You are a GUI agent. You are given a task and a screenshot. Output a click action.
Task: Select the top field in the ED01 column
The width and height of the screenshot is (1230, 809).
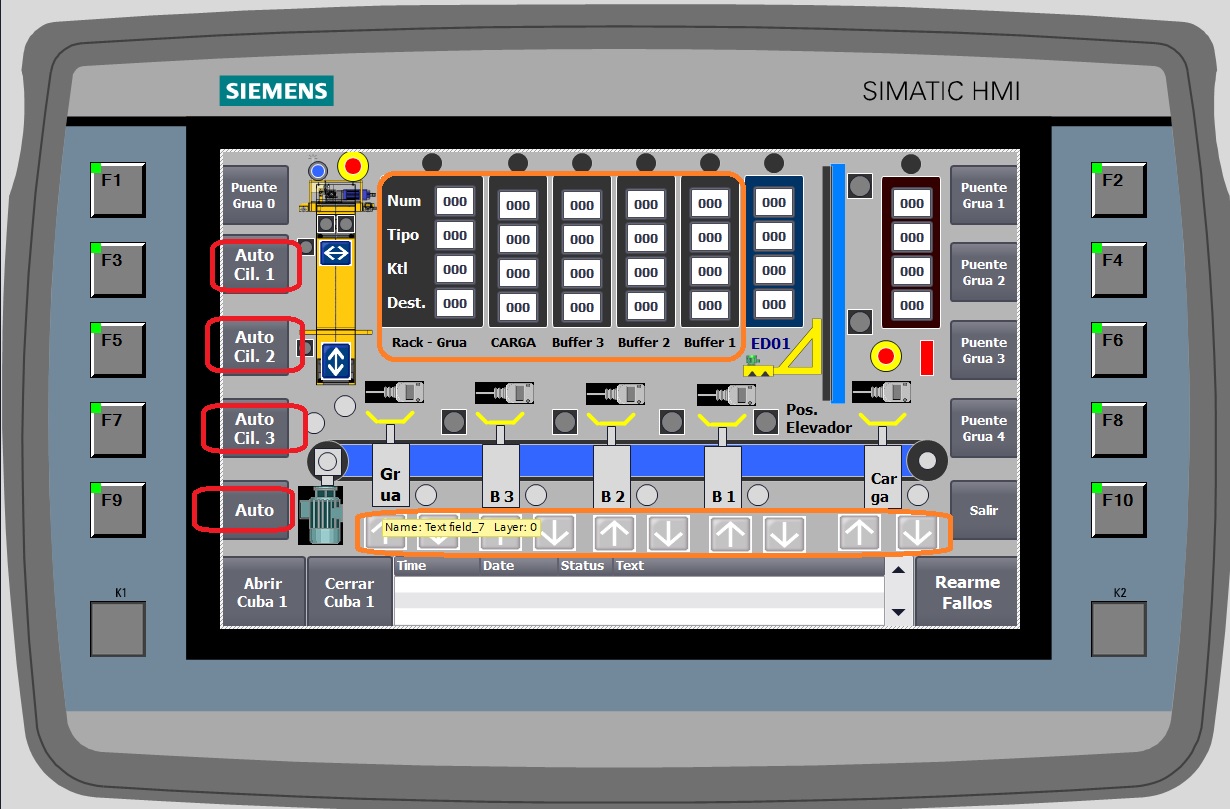click(x=774, y=202)
